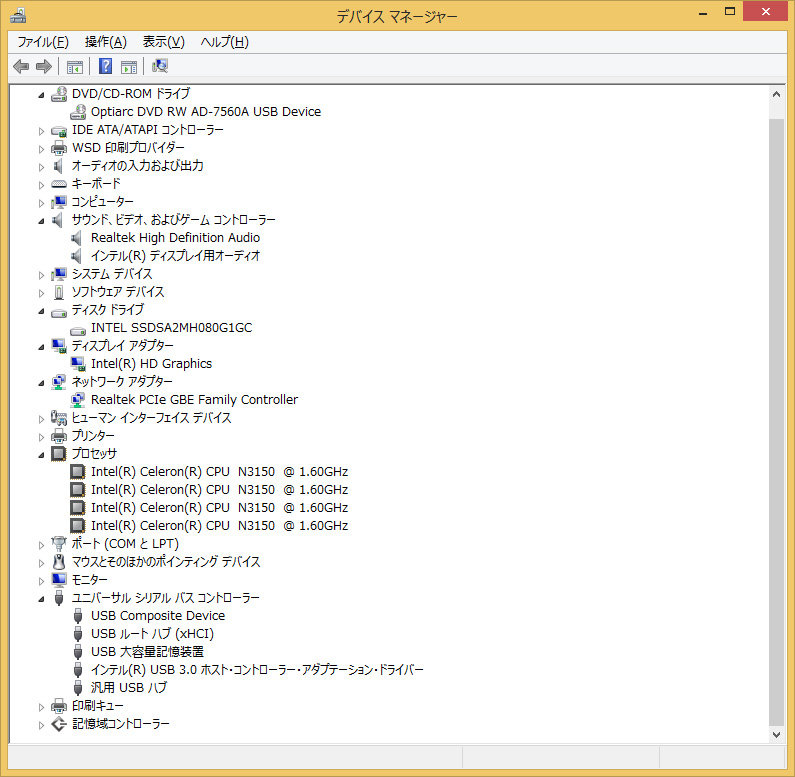795x777 pixels.
Task: Select 汎用 USB ハブ
Action: 129,688
